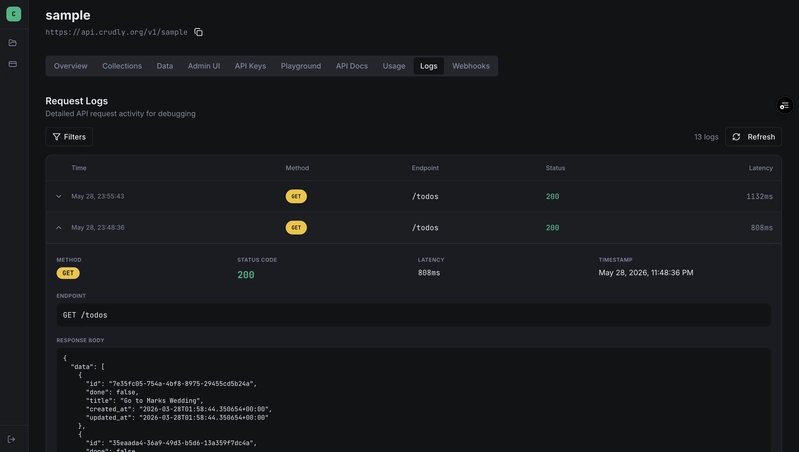Click the Latency column header
Screen dimensions: 799x452
tap(761, 168)
